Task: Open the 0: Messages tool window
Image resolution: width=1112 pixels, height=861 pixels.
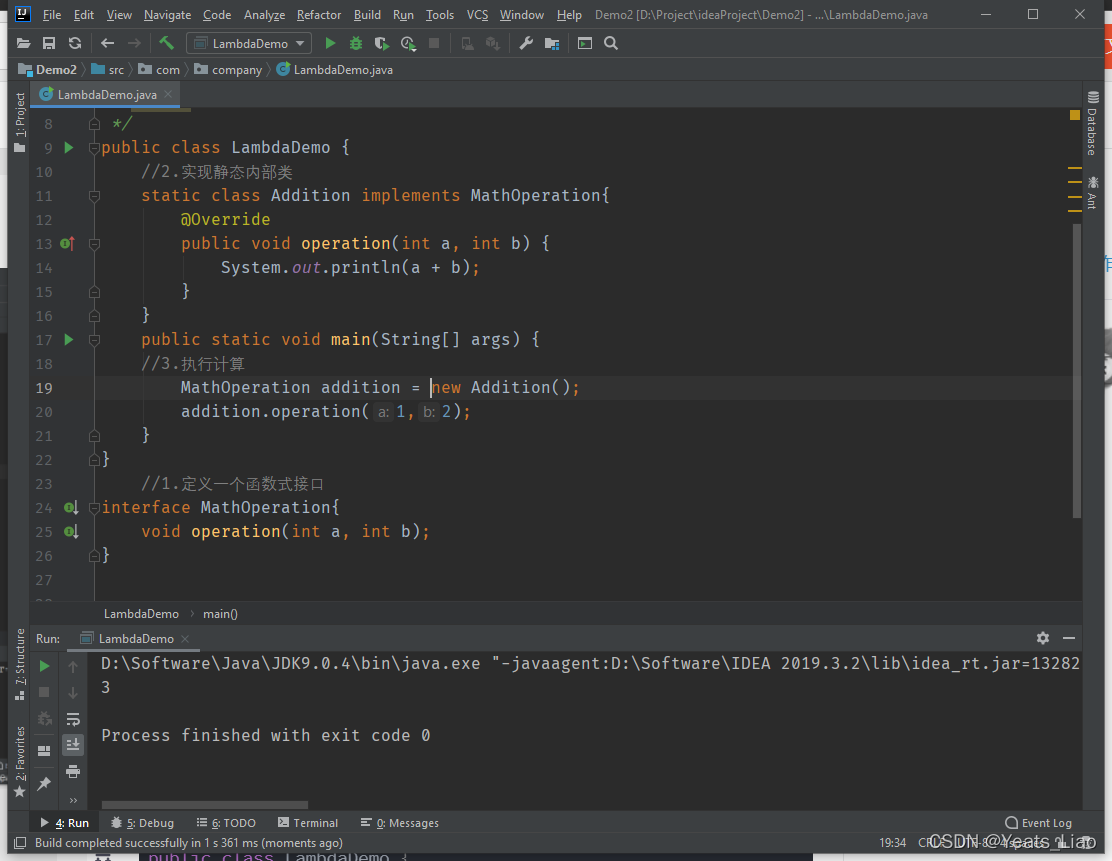Action: [400, 823]
